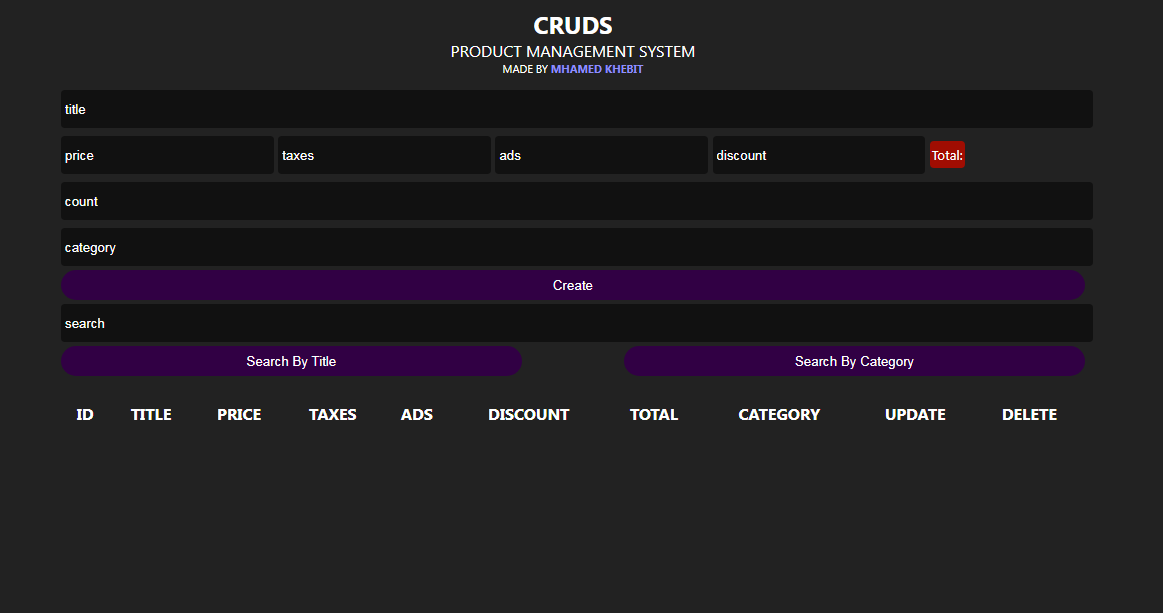Open the Mhamed Khebit author link
Screen dimensions: 1163x613
pos(597,70)
